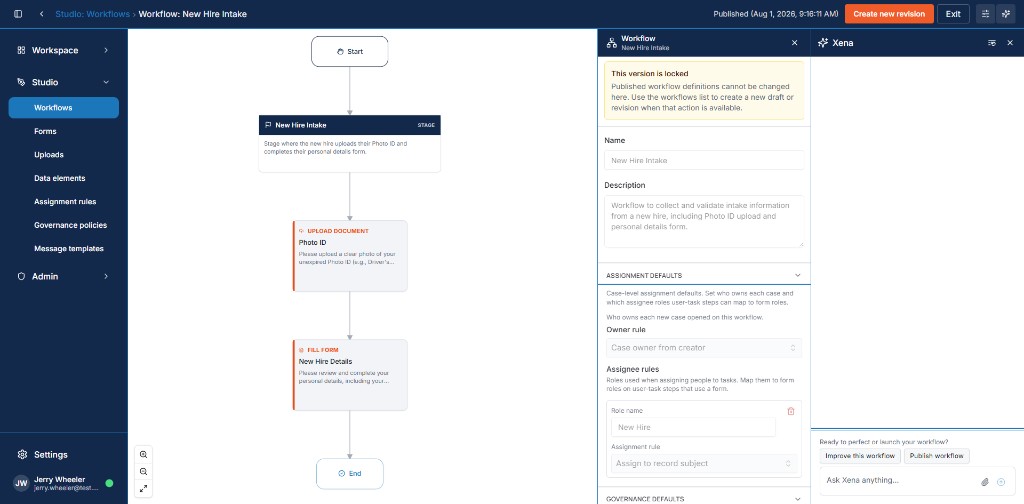Image resolution: width=1024 pixels, height=504 pixels.
Task: Open the Xena chat options icon
Action: click(x=992, y=43)
